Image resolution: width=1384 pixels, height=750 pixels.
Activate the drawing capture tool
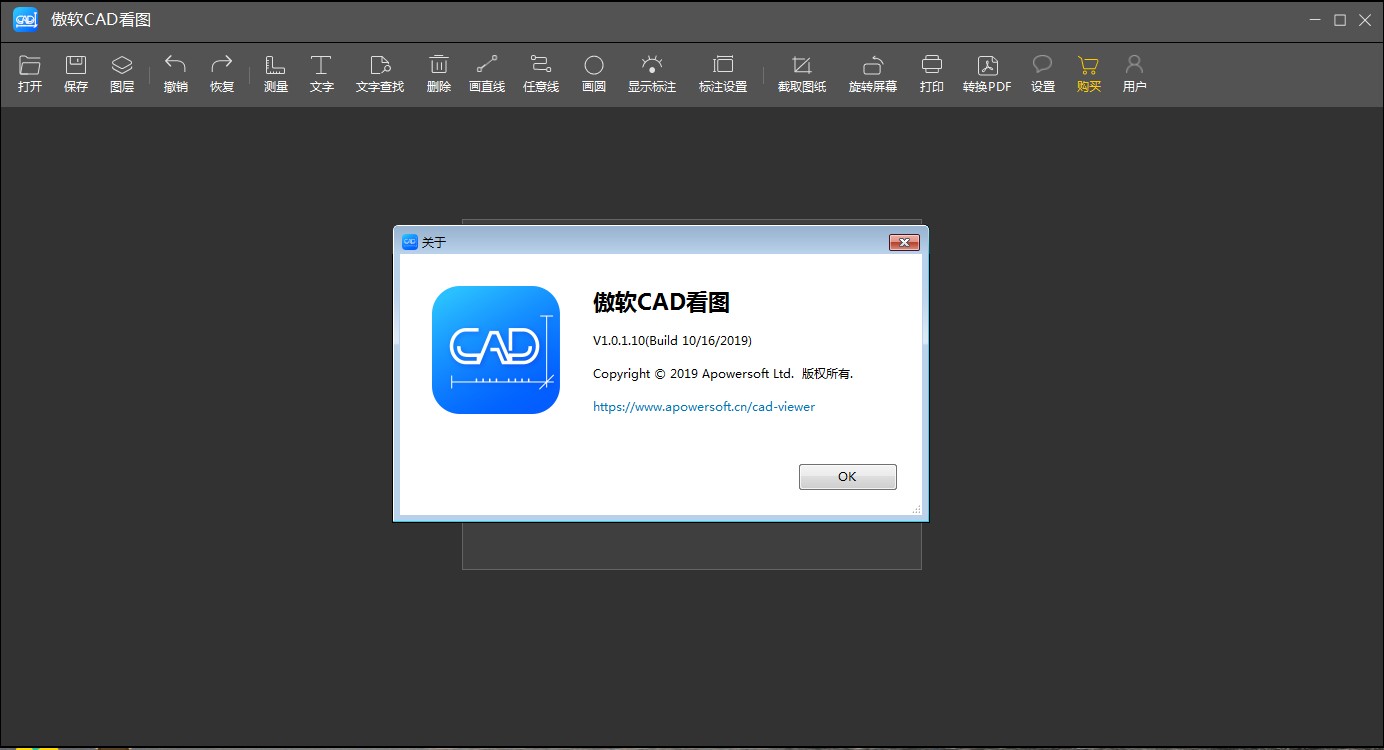[x=801, y=73]
